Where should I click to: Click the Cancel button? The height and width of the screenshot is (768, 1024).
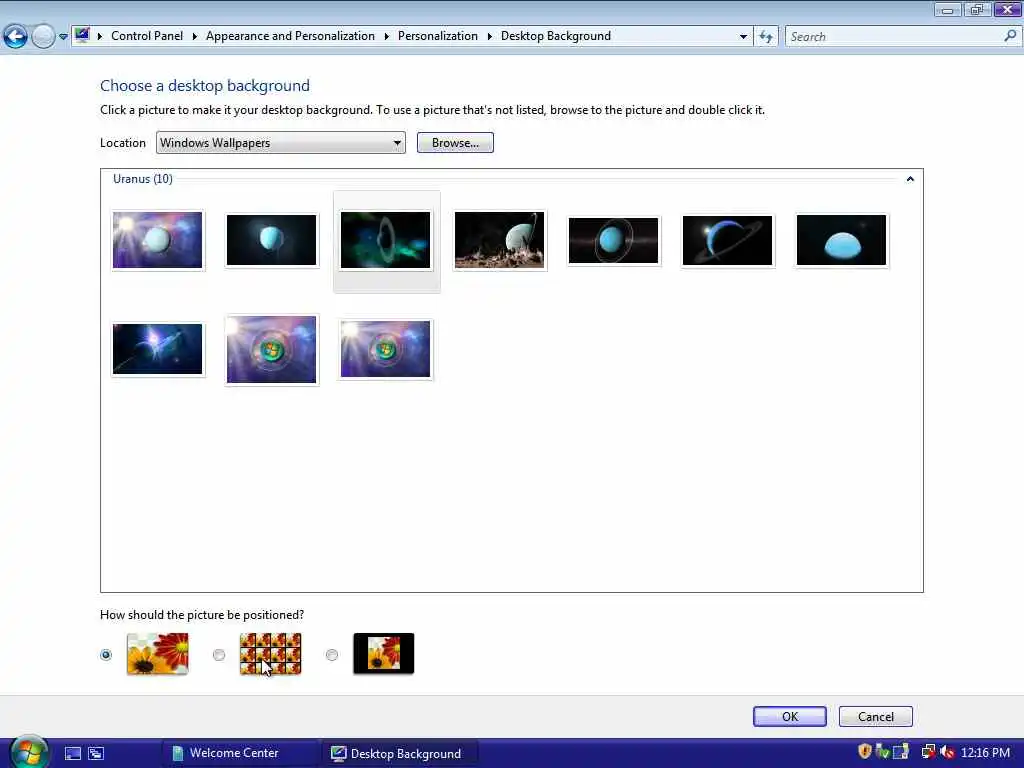click(x=876, y=716)
